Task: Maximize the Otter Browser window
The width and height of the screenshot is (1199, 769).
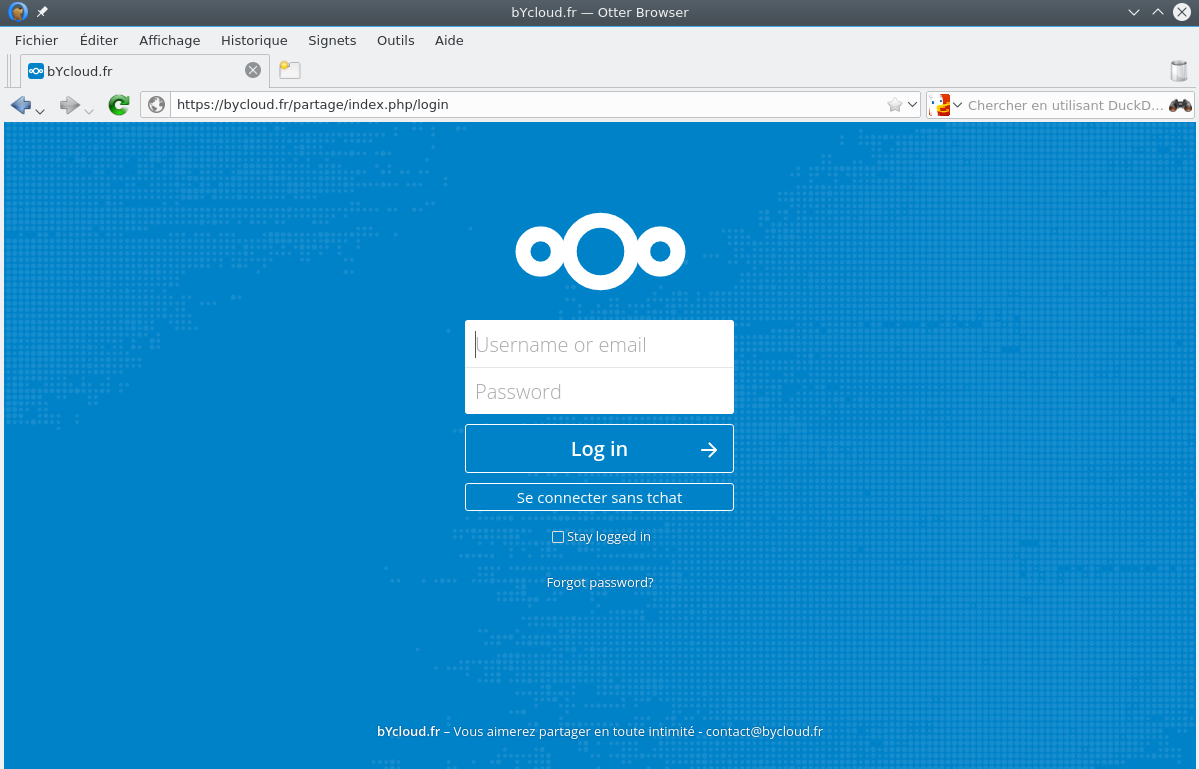Action: point(1158,12)
